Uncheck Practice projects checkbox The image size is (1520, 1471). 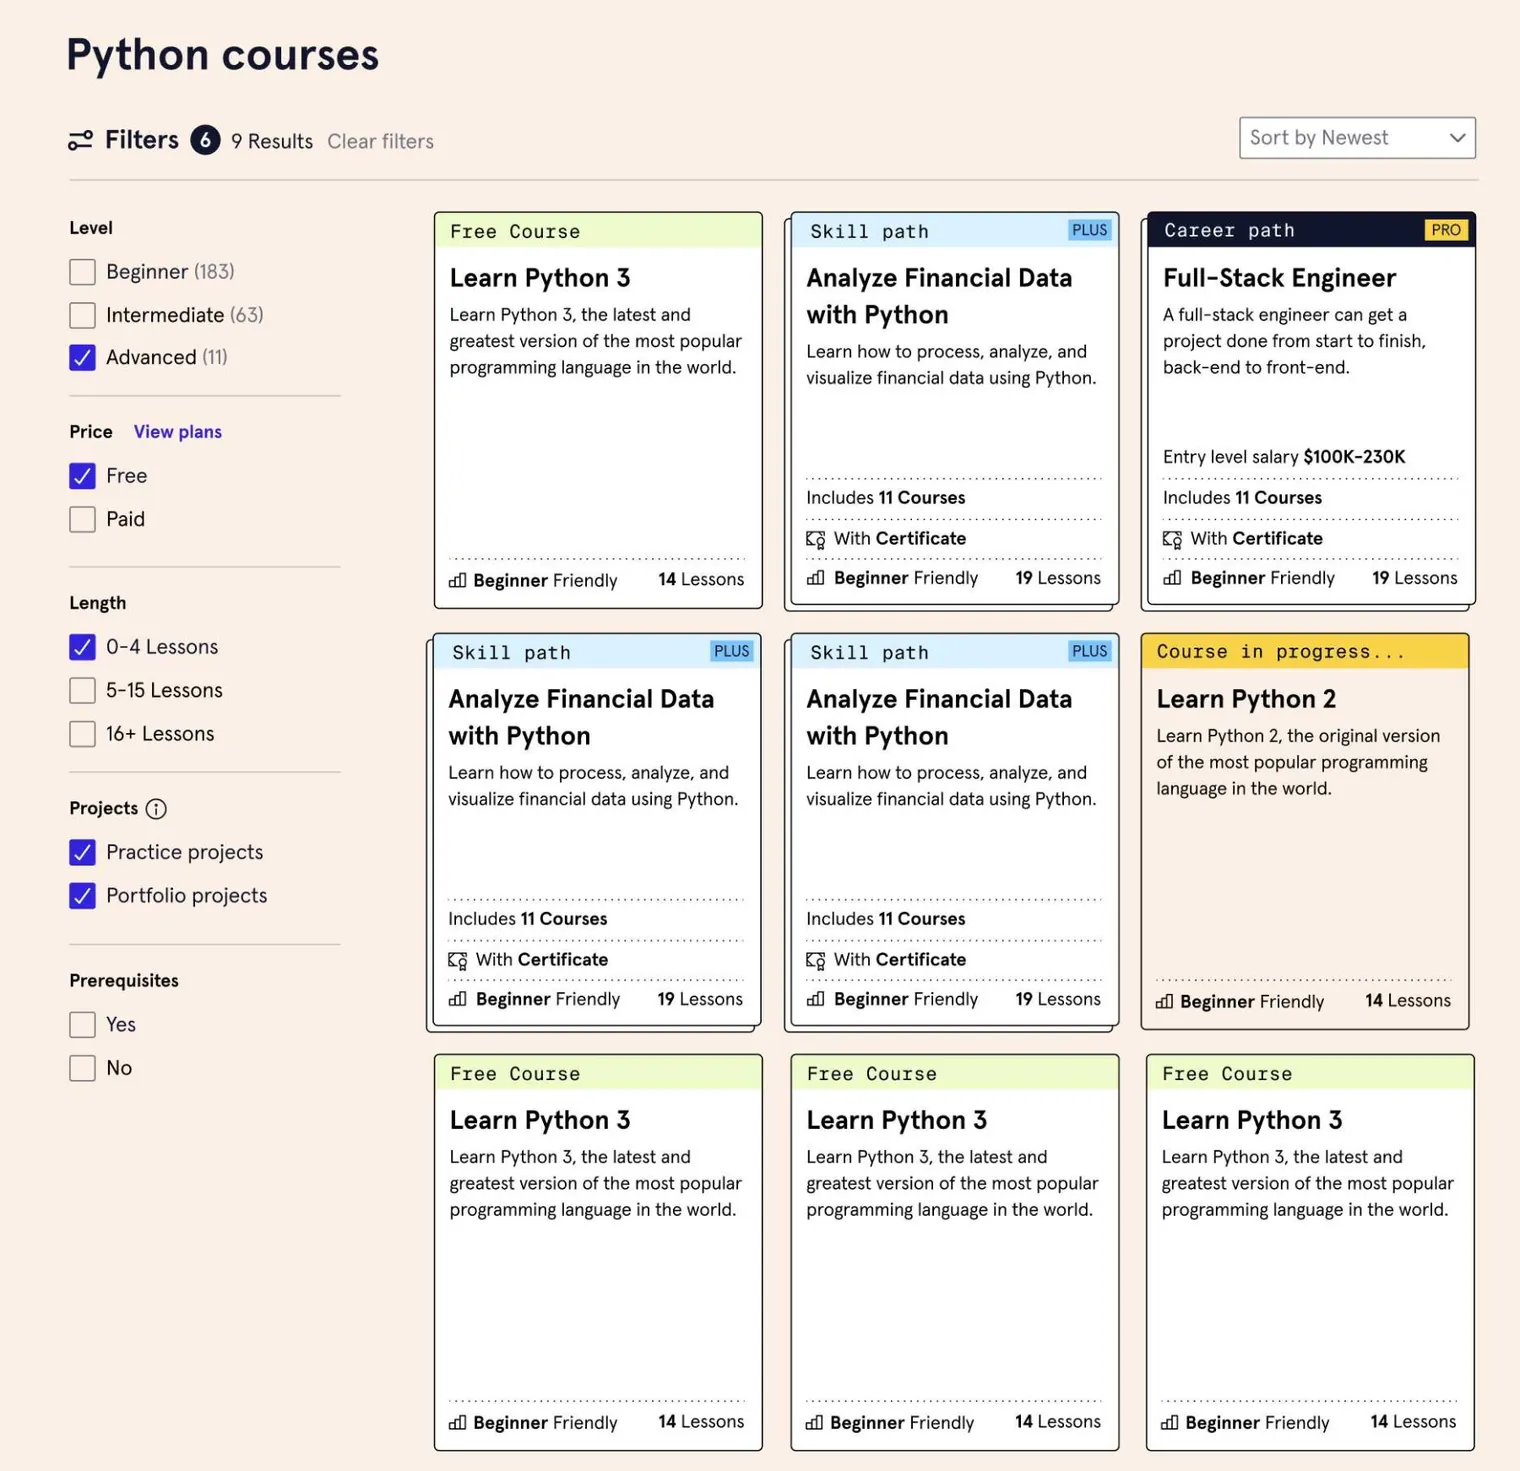click(x=83, y=852)
